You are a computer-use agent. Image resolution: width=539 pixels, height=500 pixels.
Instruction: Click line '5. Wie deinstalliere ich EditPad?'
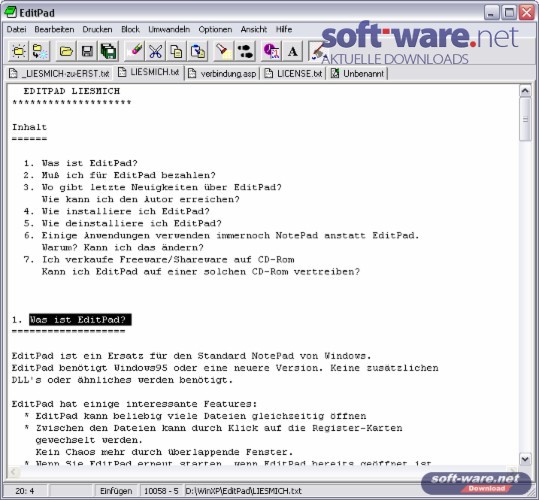[x=122, y=223]
